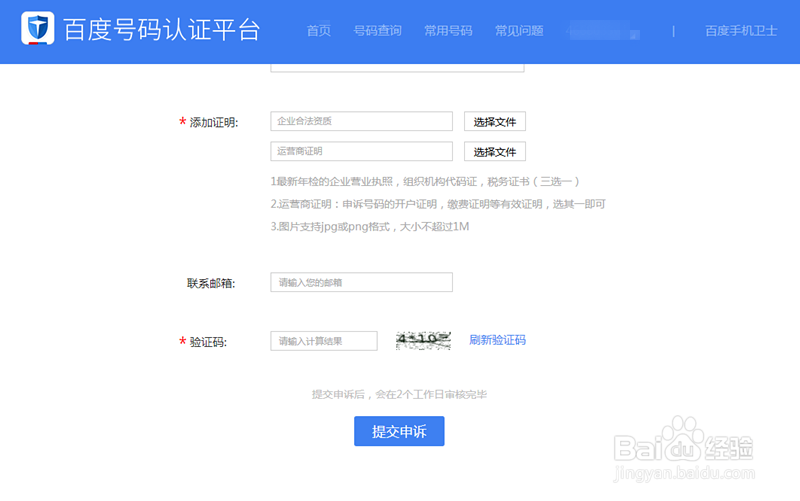
Task: Click instruction line 1 about 企业营业执照
Action: tap(425, 182)
